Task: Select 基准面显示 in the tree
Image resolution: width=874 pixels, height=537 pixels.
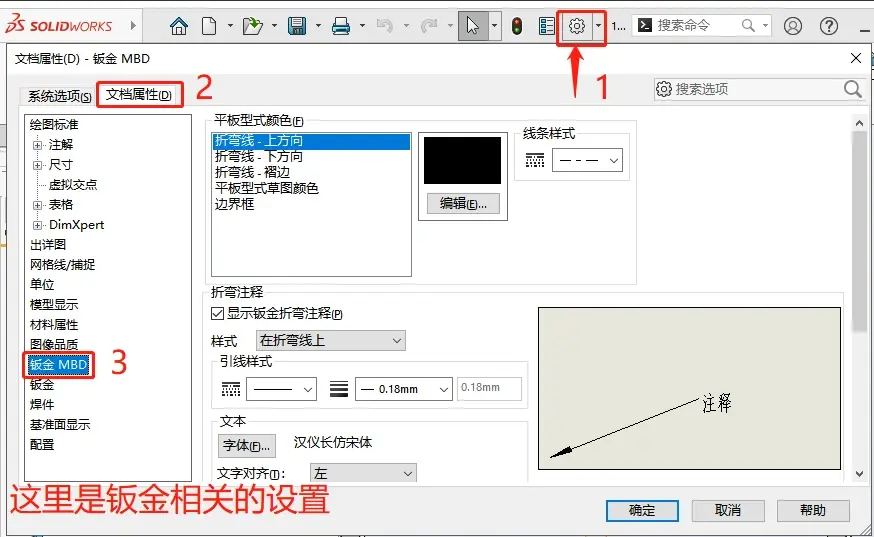Action: pos(60,425)
